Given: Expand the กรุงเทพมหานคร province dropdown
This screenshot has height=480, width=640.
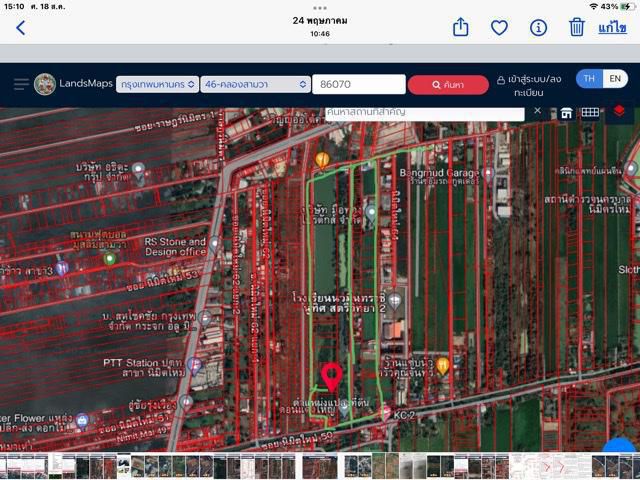Looking at the screenshot, I should [158, 84].
